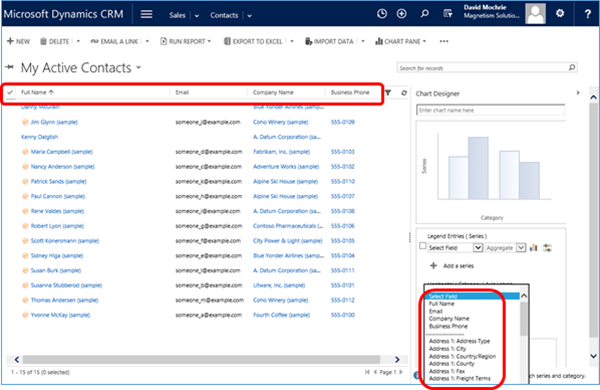Click DELETE in the command bar
600x390 pixels.
pos(55,41)
